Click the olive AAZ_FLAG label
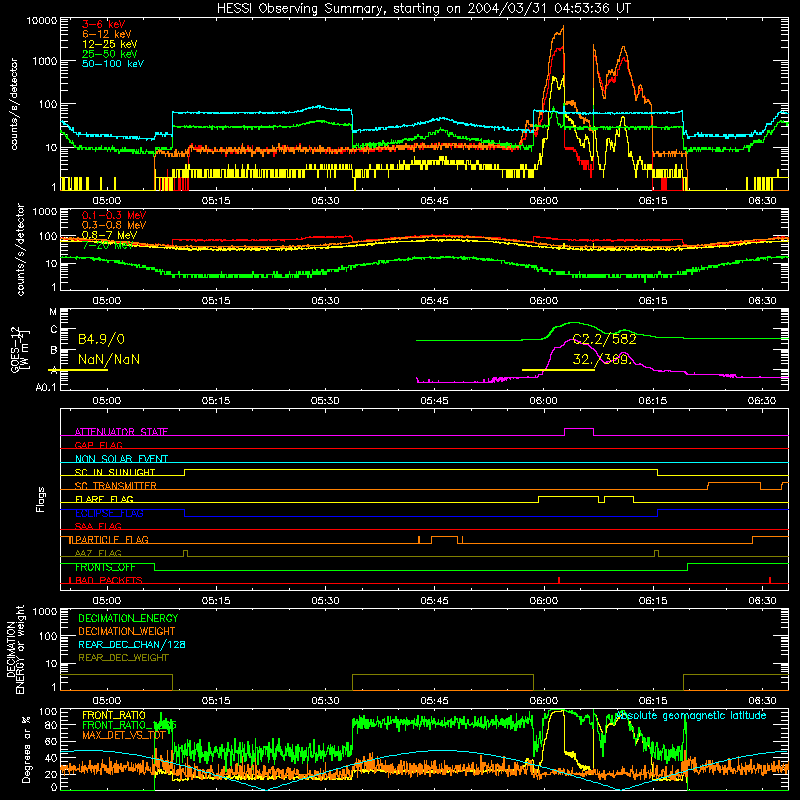 coord(98,553)
